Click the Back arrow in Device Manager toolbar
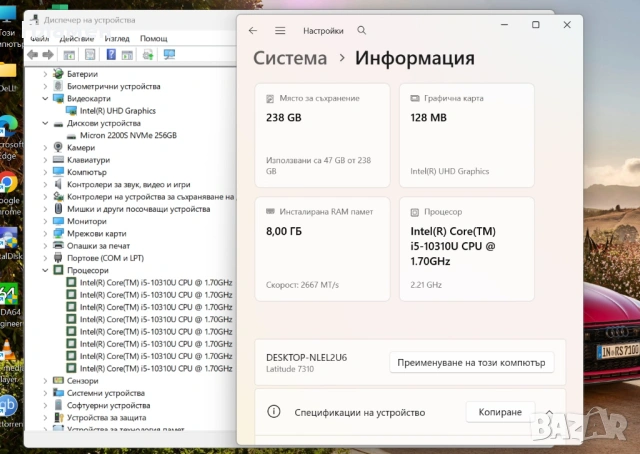 point(33,54)
